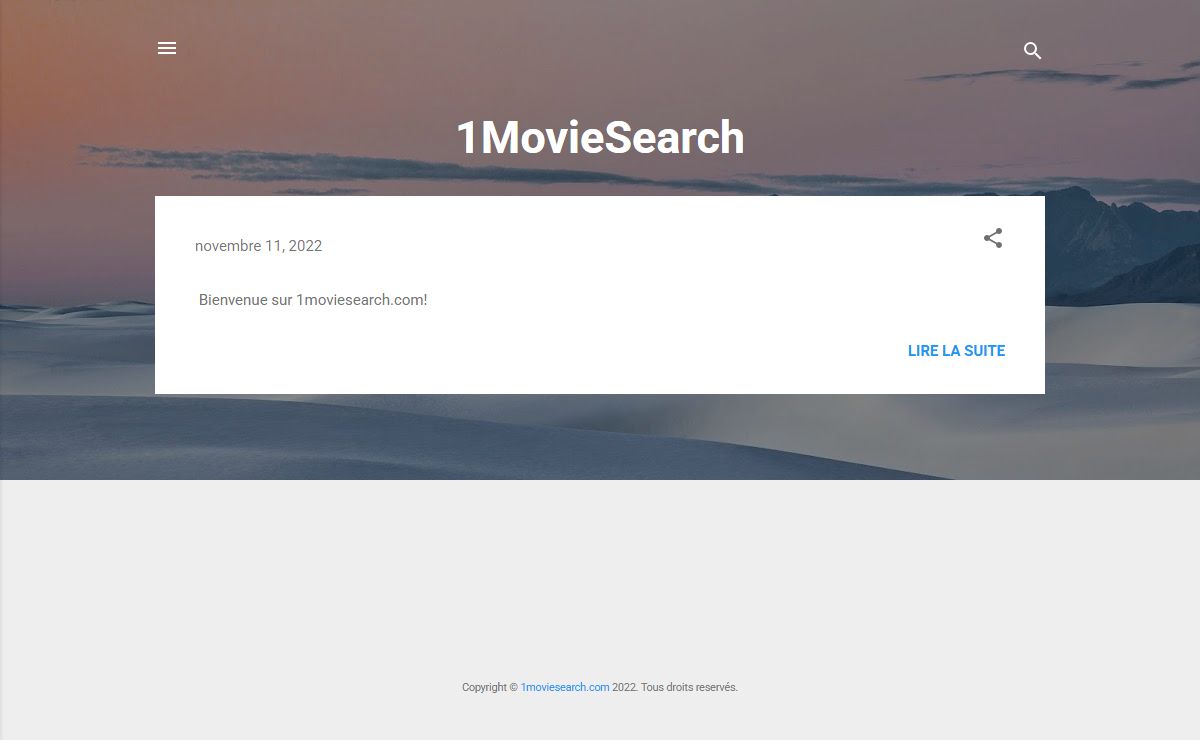
Task: Click the search magnifier icon
Action: 1033,51
